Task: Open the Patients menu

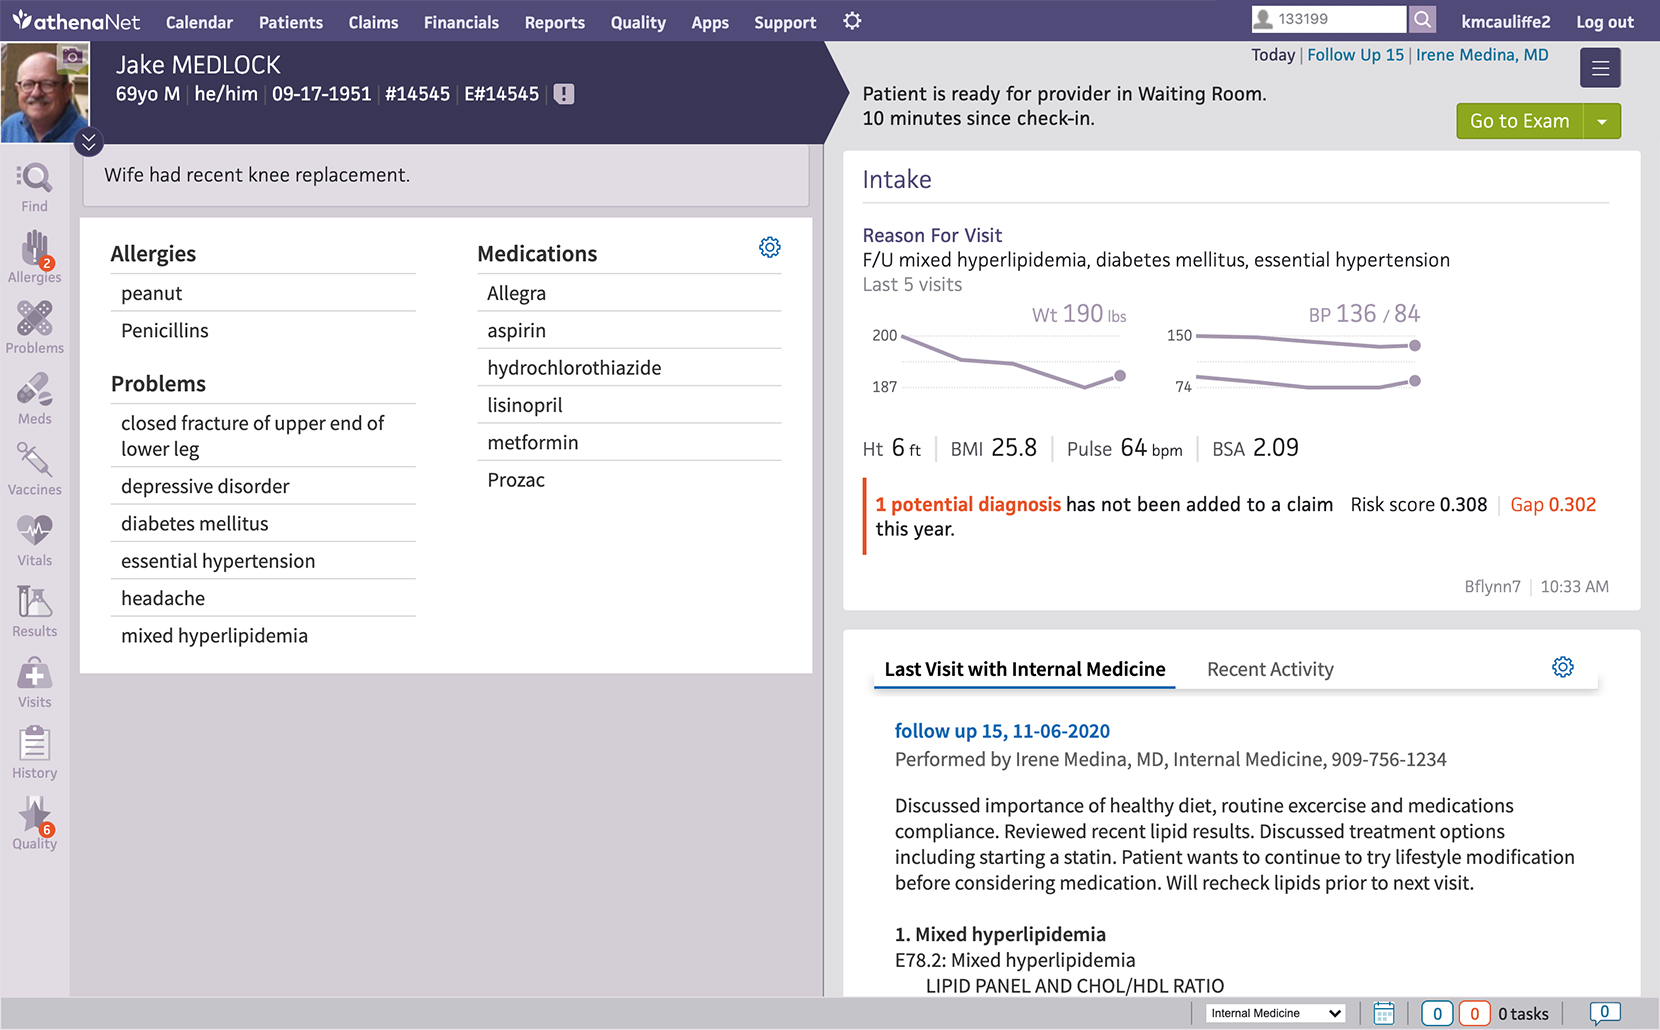Action: pyautogui.click(x=291, y=22)
